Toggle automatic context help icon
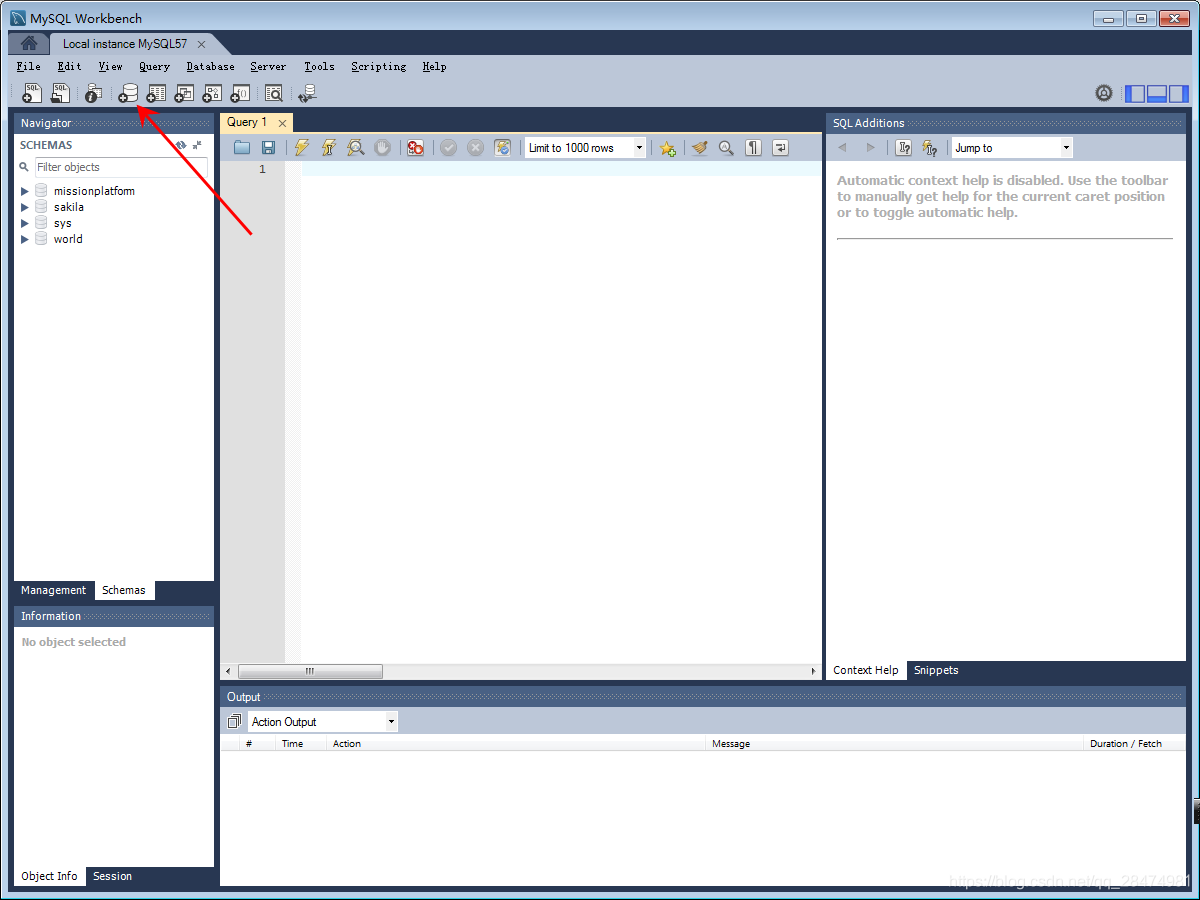The image size is (1200, 900). (930, 147)
